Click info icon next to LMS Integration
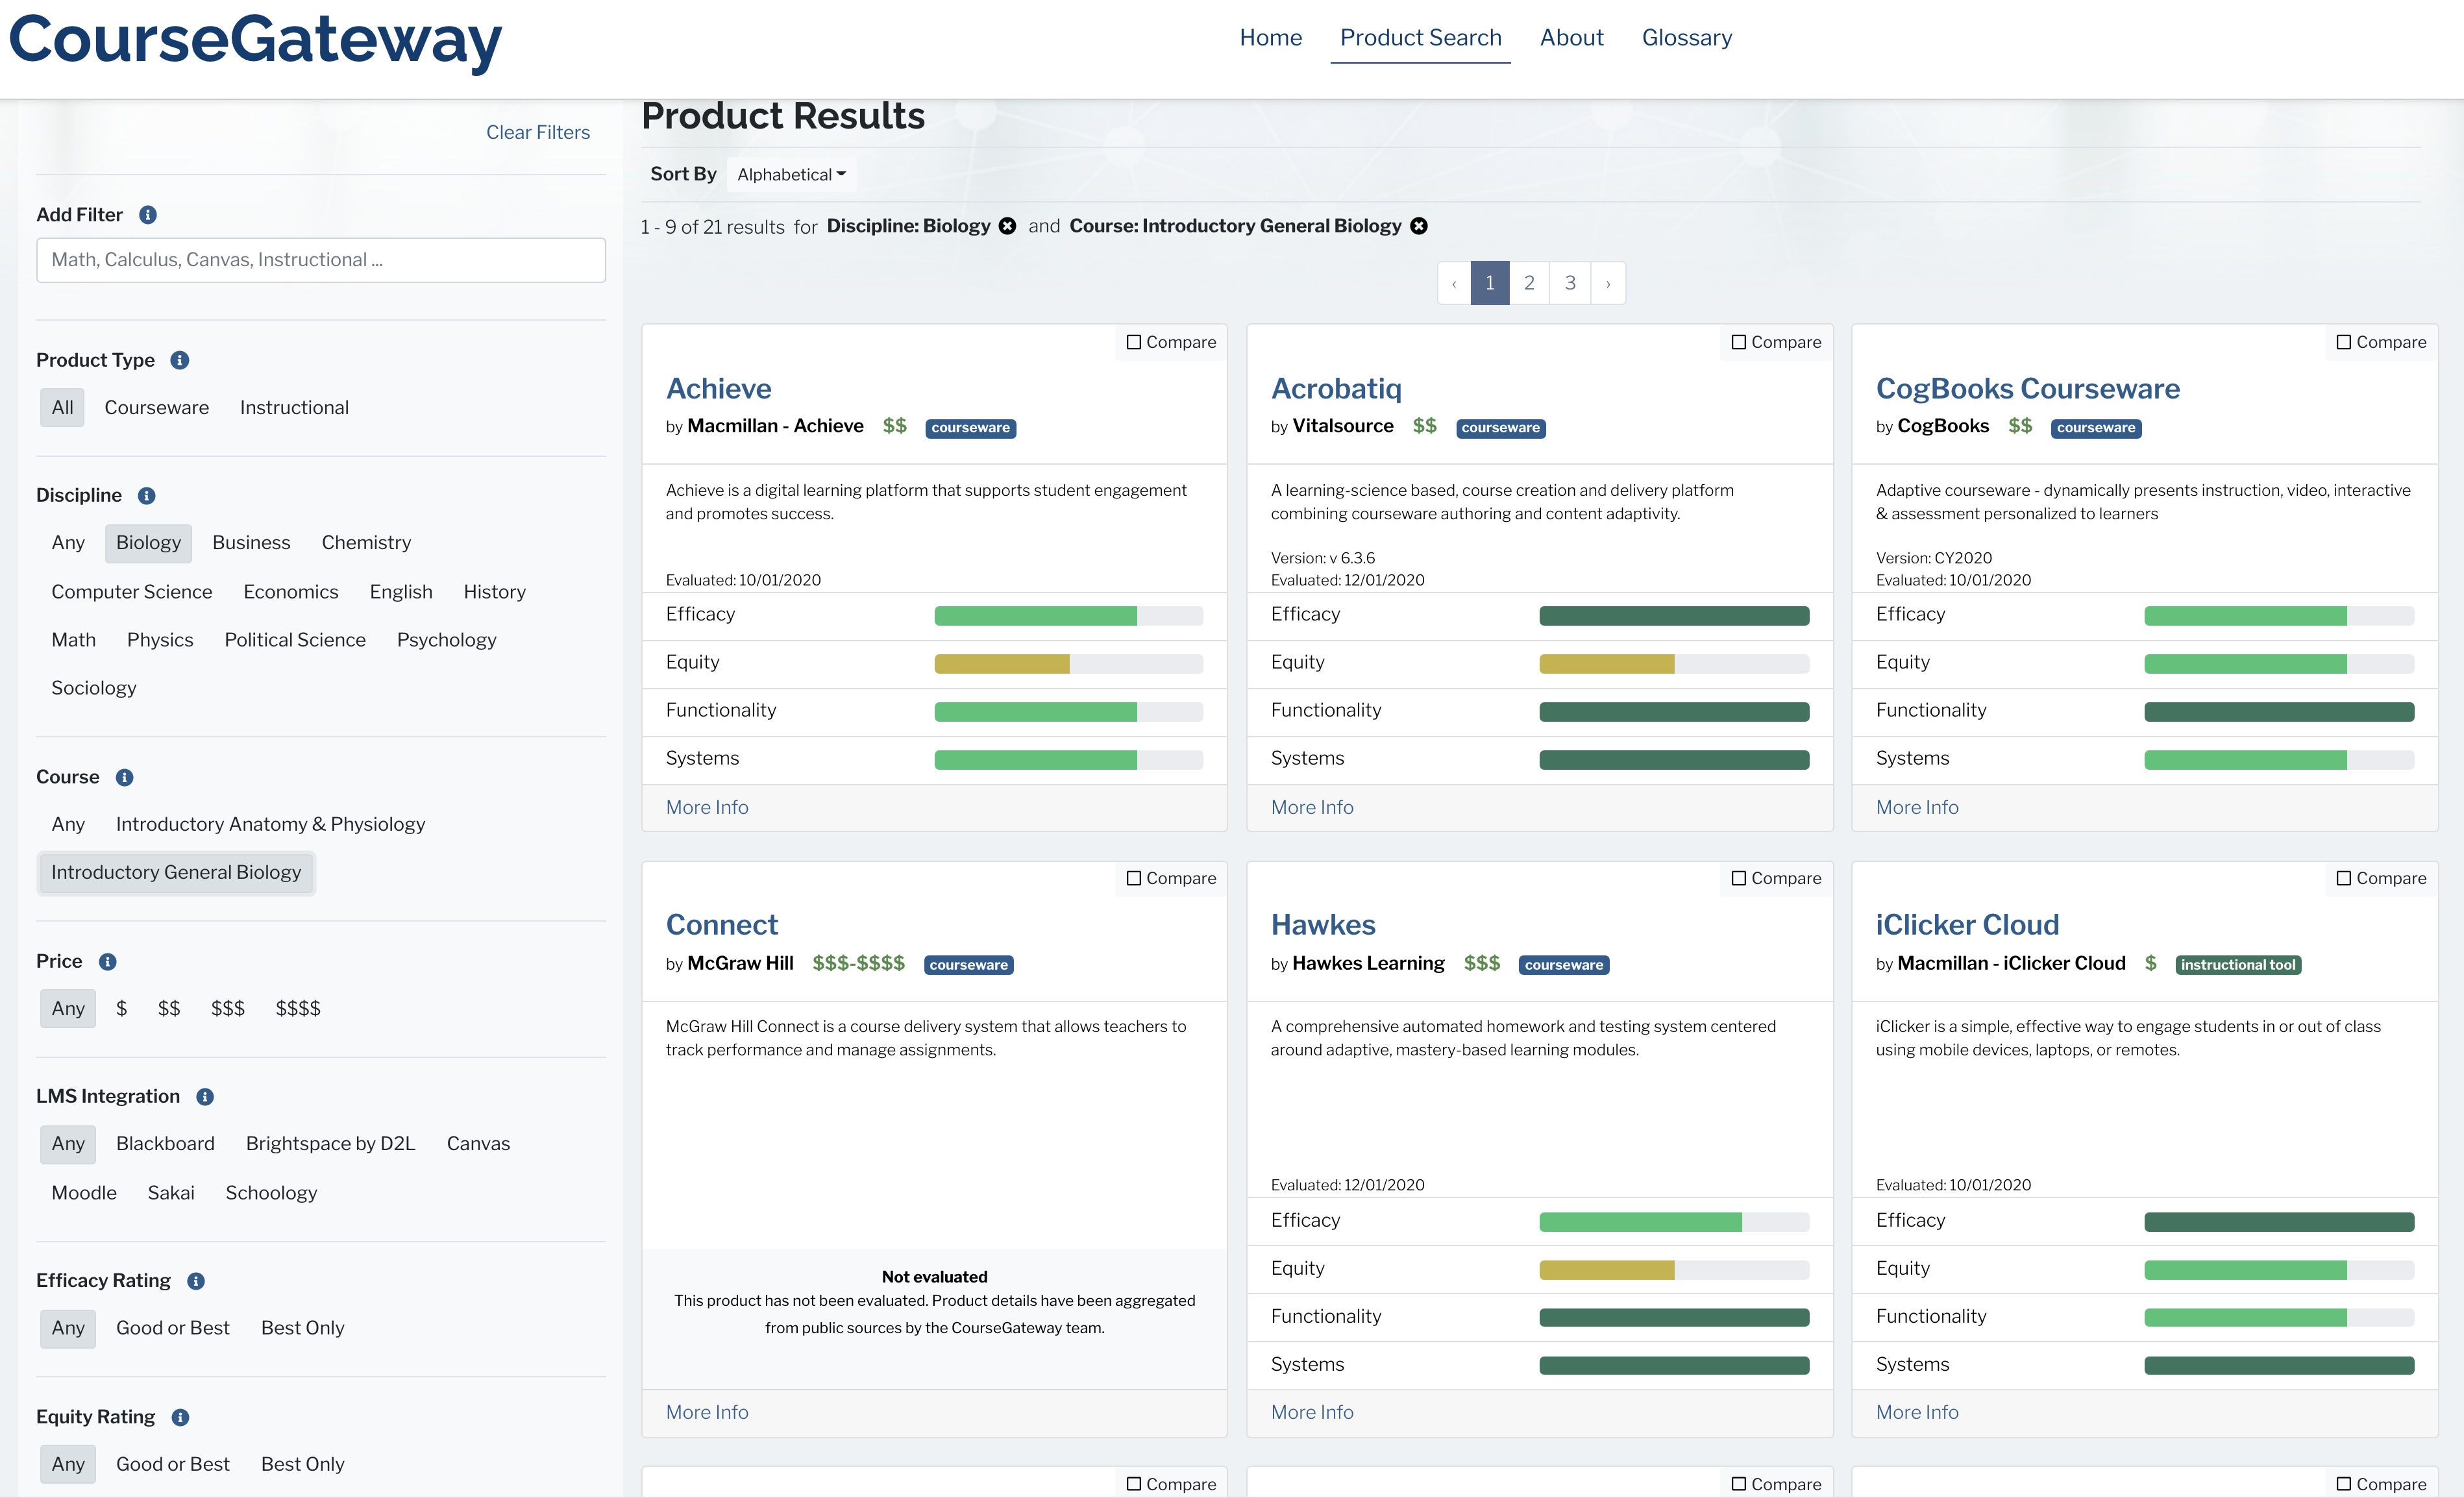 coord(205,1097)
